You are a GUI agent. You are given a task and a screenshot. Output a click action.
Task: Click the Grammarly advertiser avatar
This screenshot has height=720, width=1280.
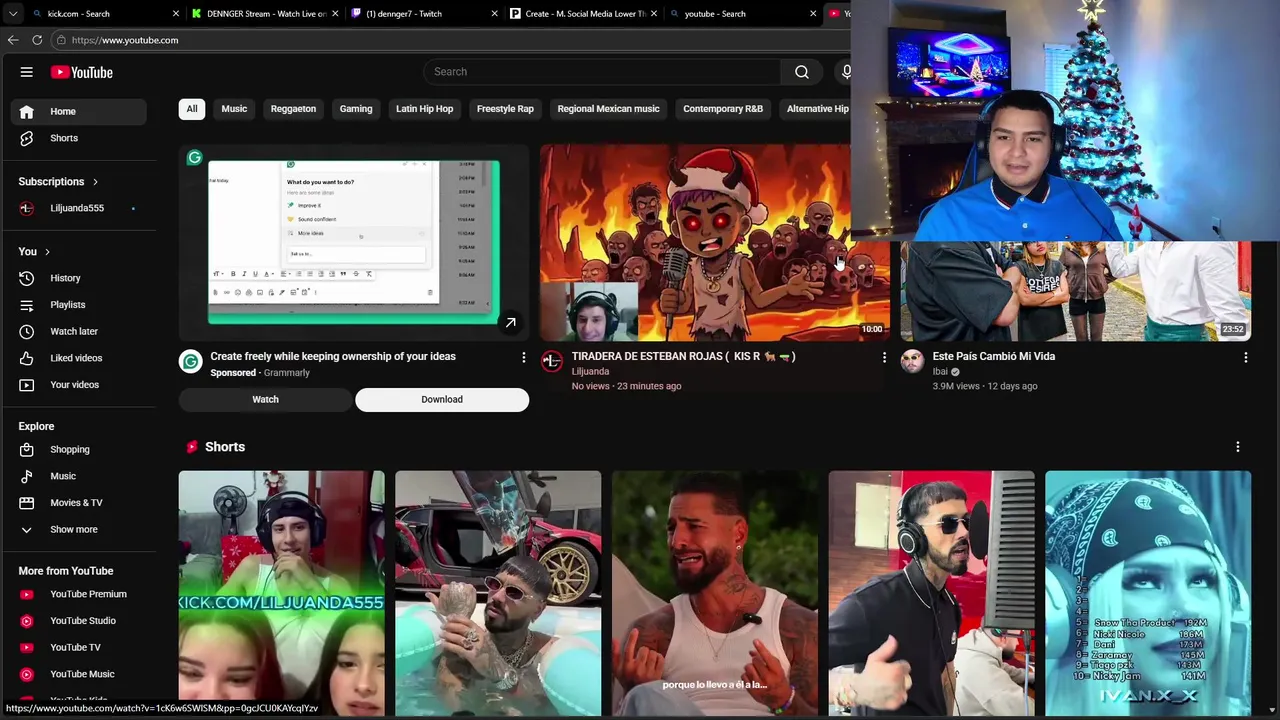(190, 362)
